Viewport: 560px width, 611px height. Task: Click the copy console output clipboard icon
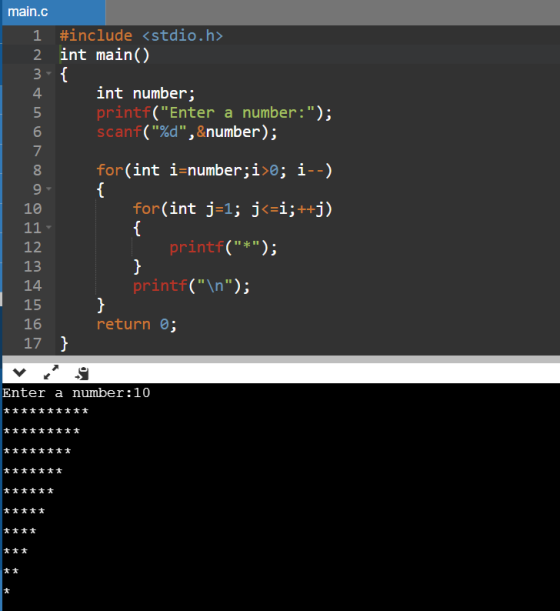pos(82,373)
